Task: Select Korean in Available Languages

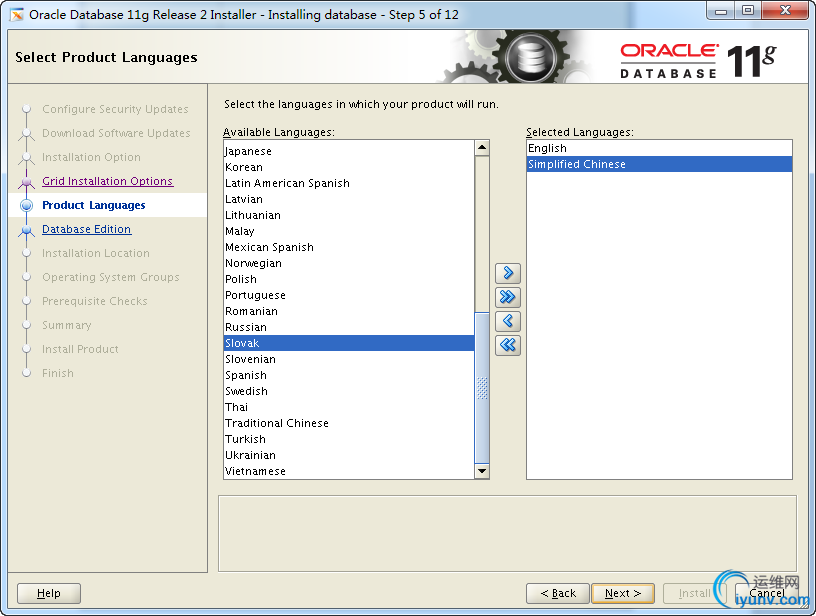Action: click(x=349, y=167)
